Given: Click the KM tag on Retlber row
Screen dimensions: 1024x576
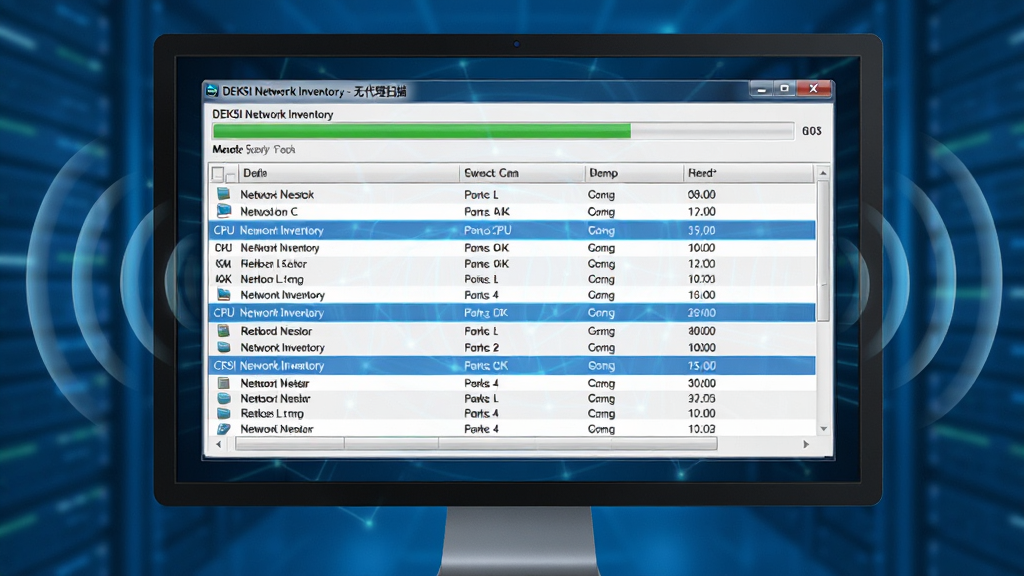Looking at the screenshot, I should pos(223,264).
